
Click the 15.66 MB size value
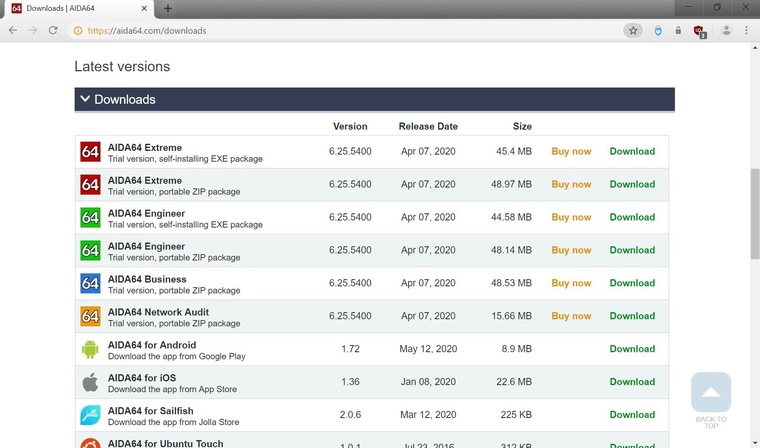tap(511, 316)
